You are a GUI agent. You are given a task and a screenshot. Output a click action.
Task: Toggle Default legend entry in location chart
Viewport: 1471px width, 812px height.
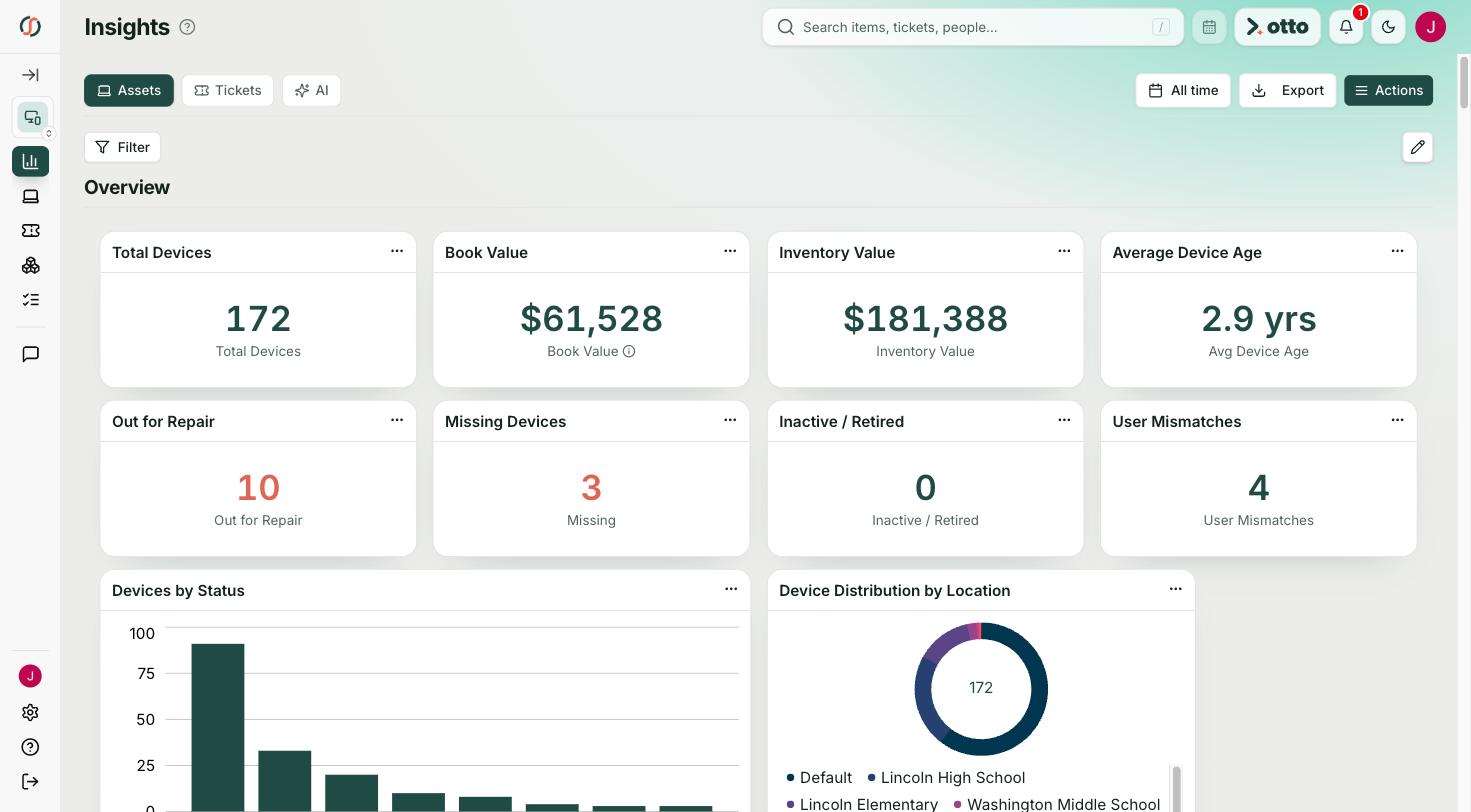(819, 777)
